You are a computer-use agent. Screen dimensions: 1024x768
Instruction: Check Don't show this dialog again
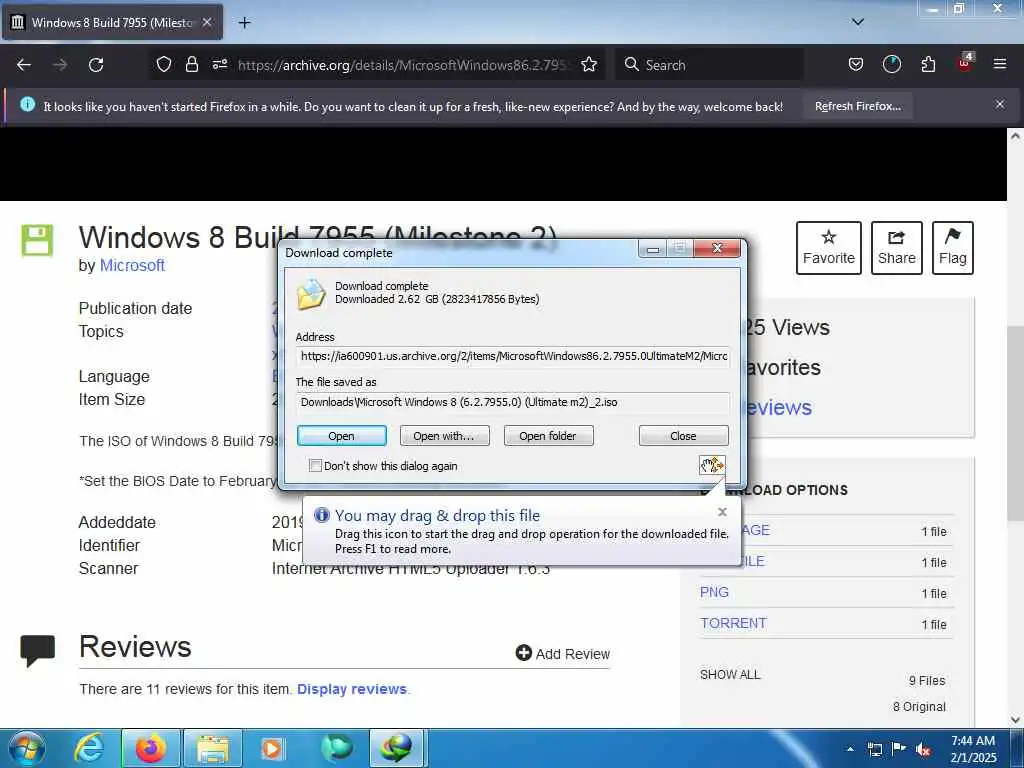tap(315, 466)
